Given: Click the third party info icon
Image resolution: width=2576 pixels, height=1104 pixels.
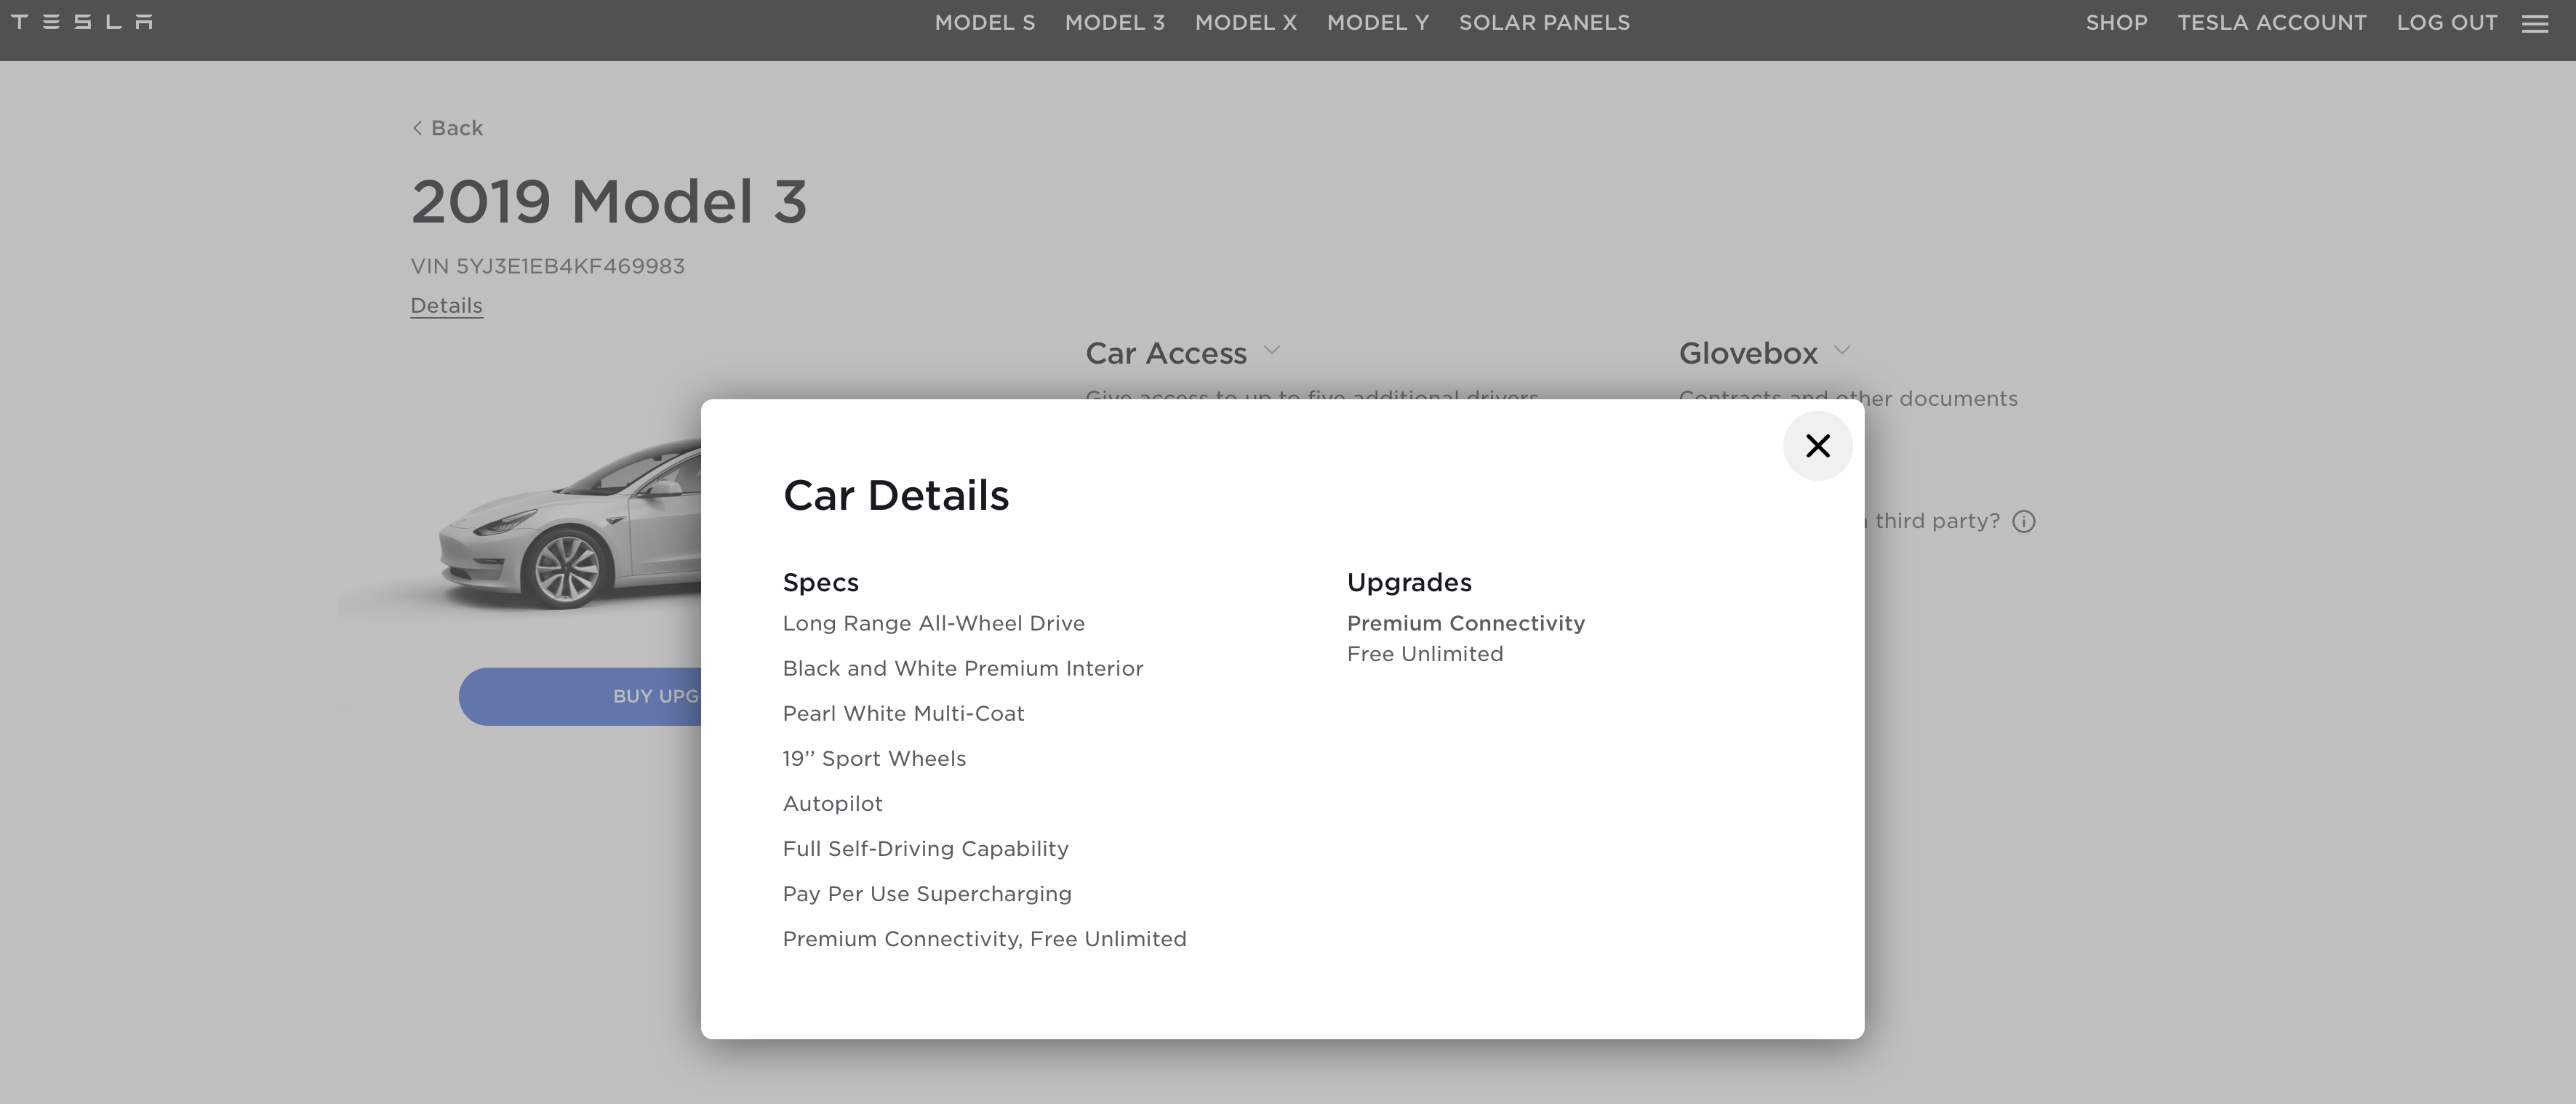Looking at the screenshot, I should [x=2023, y=522].
